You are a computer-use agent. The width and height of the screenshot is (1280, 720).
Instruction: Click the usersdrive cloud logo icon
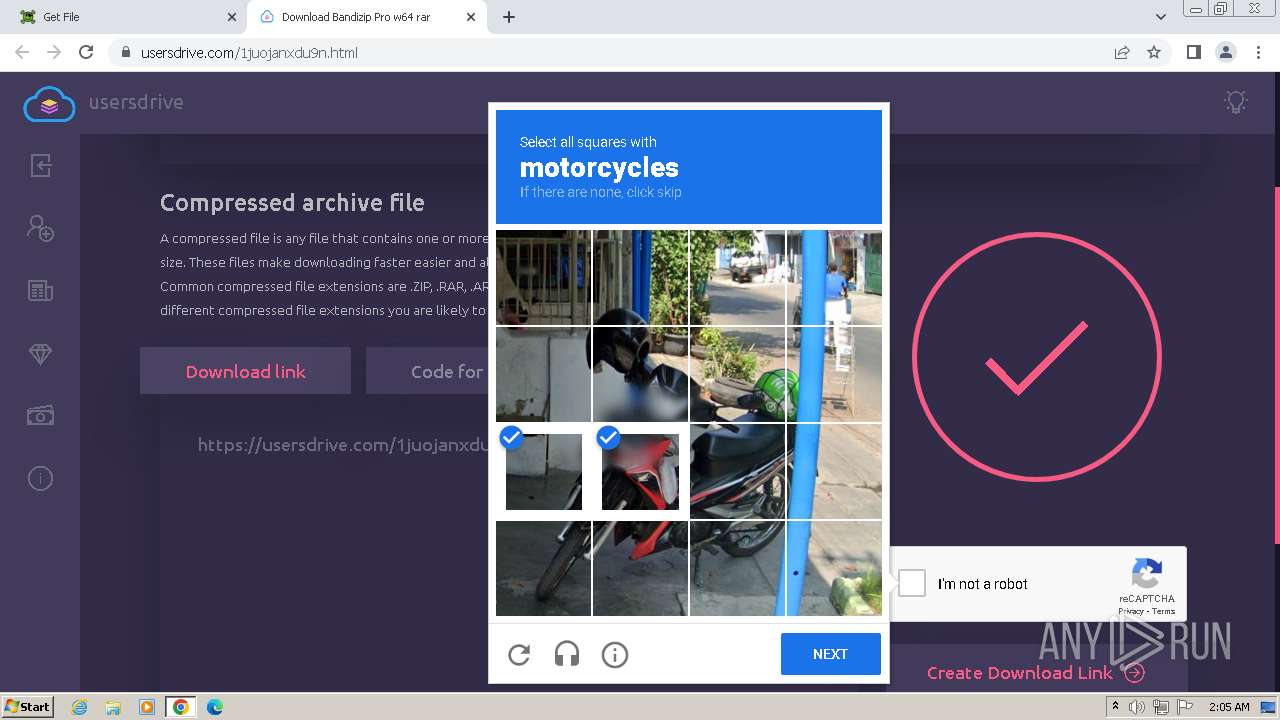tap(49, 103)
